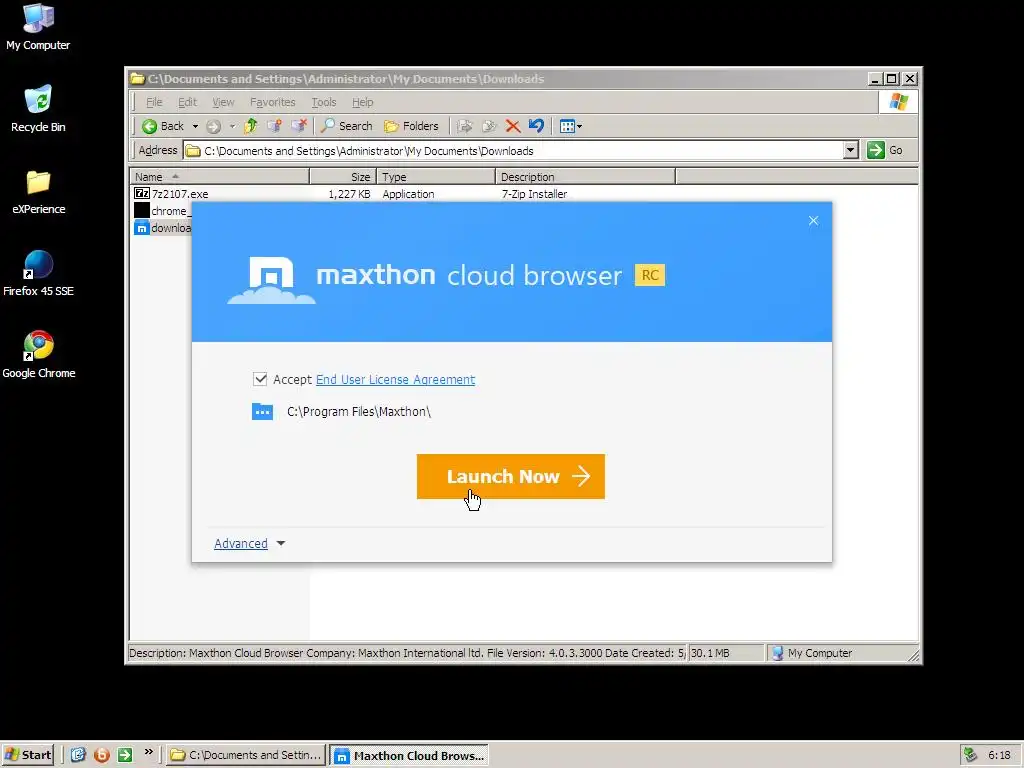Image resolution: width=1024 pixels, height=768 pixels.
Task: Toggle the Folders pane button
Action: click(x=411, y=126)
